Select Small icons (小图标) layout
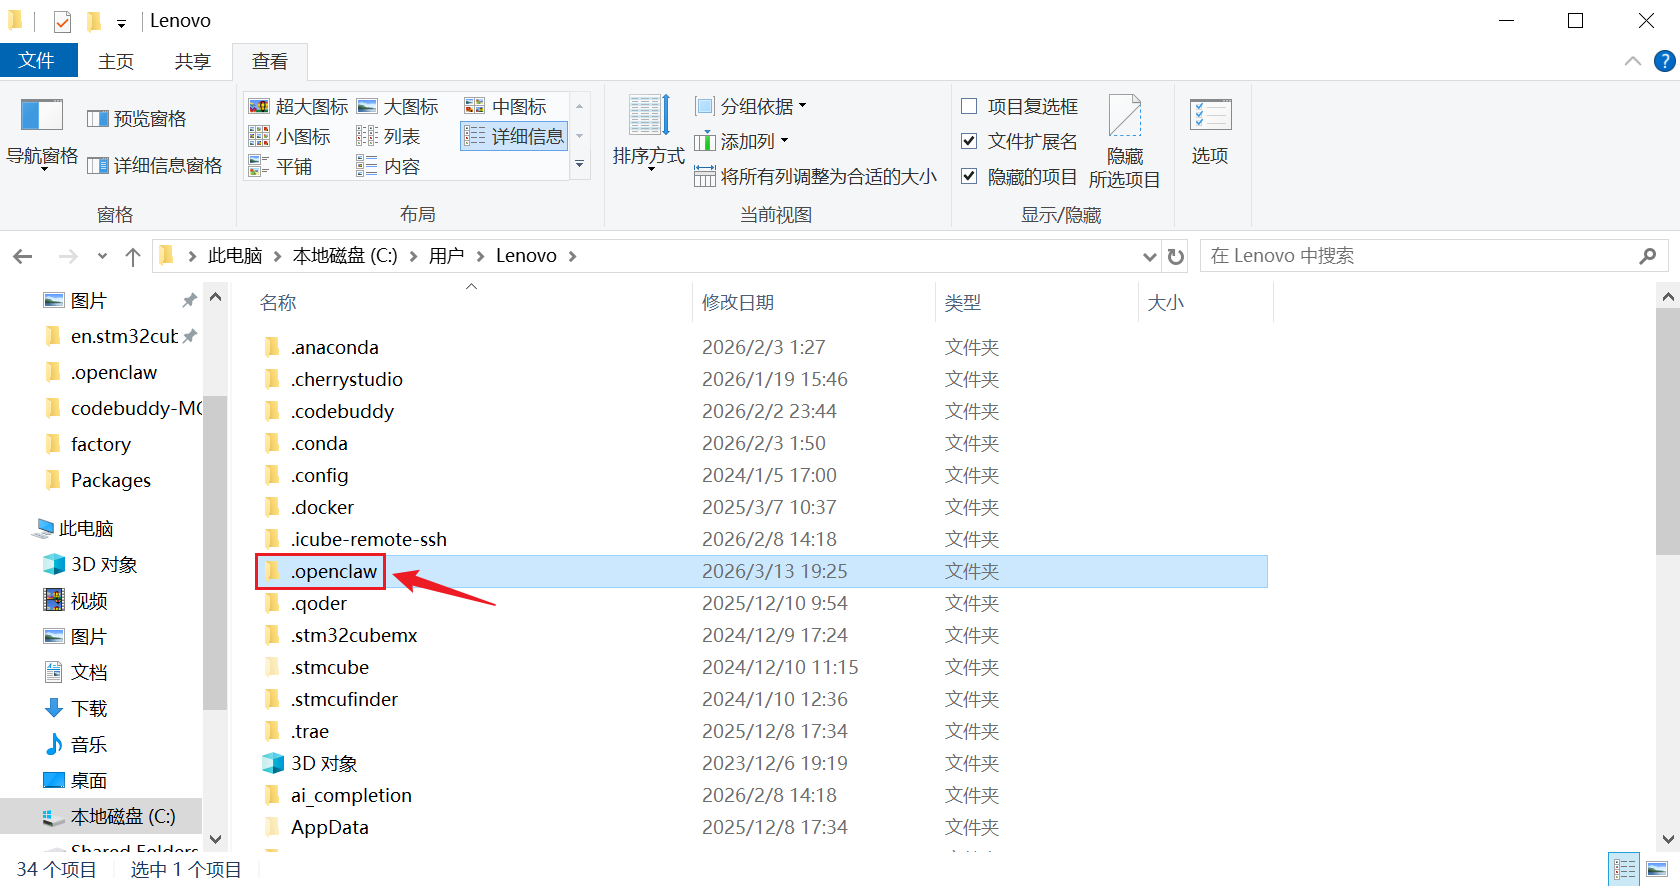 click(x=290, y=137)
